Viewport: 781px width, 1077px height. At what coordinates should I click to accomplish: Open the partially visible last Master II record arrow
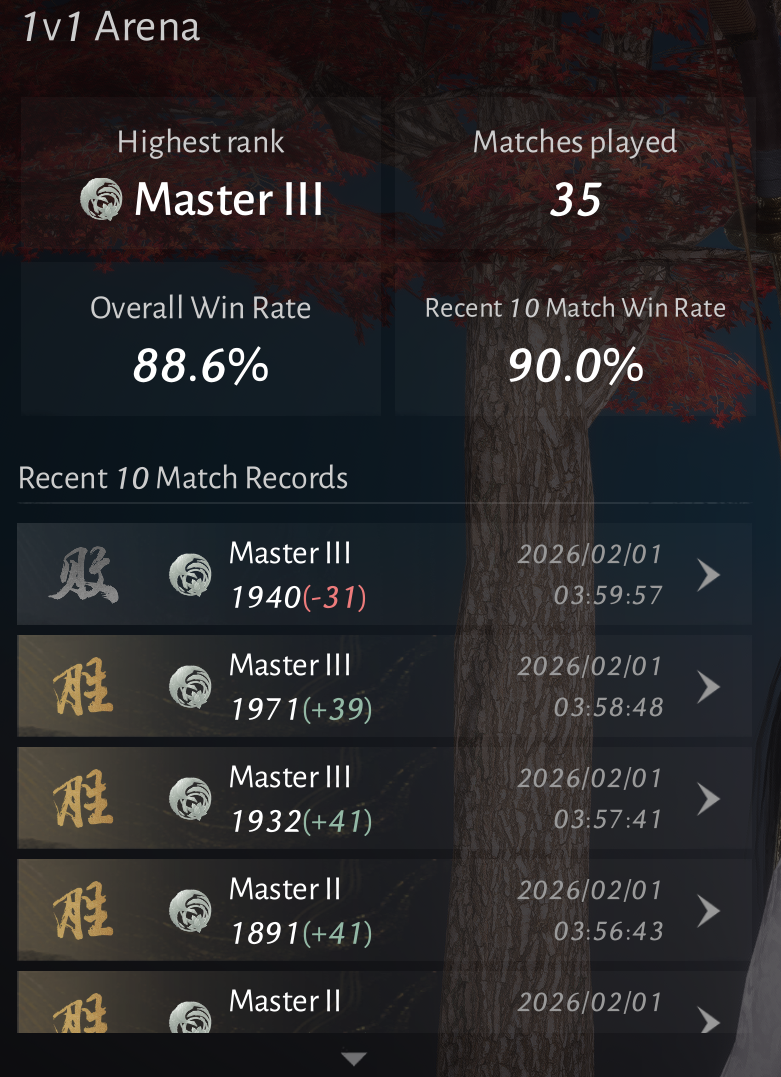708,1019
